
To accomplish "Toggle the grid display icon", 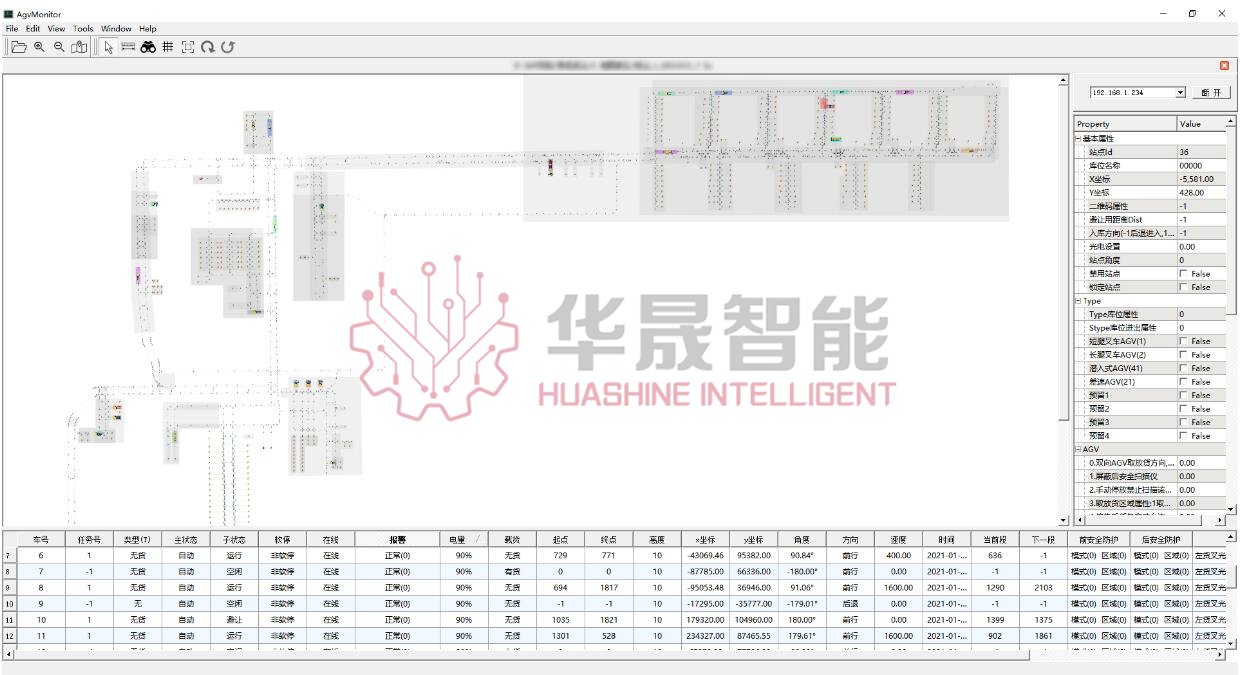I will coord(168,47).
